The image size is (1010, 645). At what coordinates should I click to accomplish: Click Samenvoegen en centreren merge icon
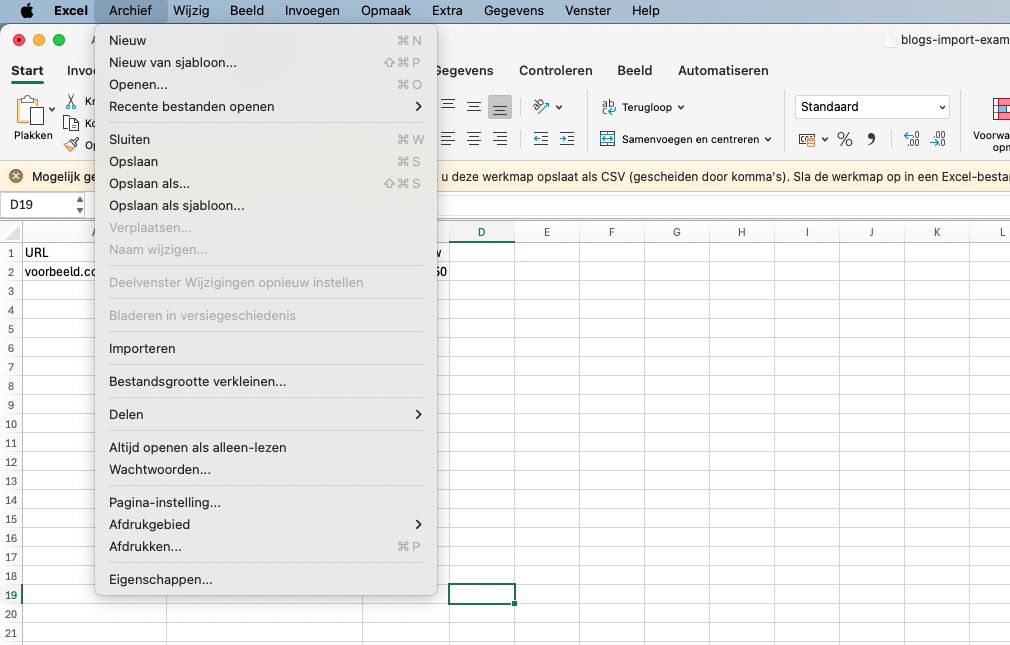607,139
